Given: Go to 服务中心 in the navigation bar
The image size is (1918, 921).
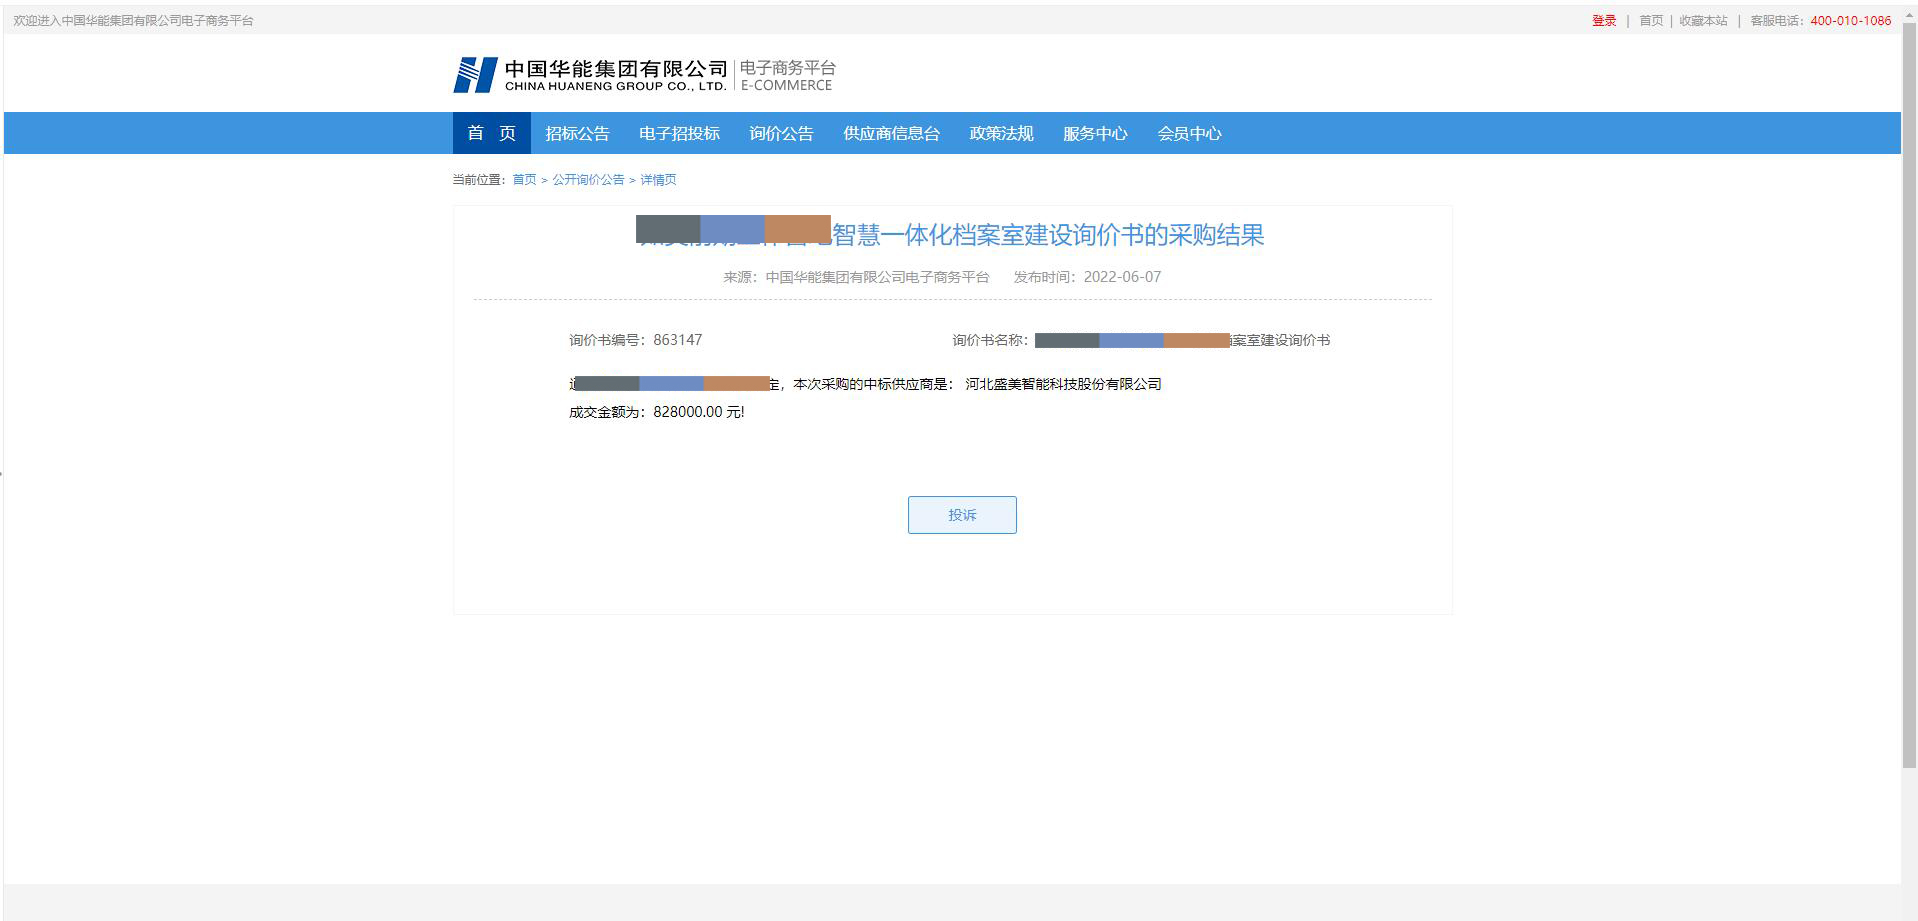Looking at the screenshot, I should (1095, 133).
